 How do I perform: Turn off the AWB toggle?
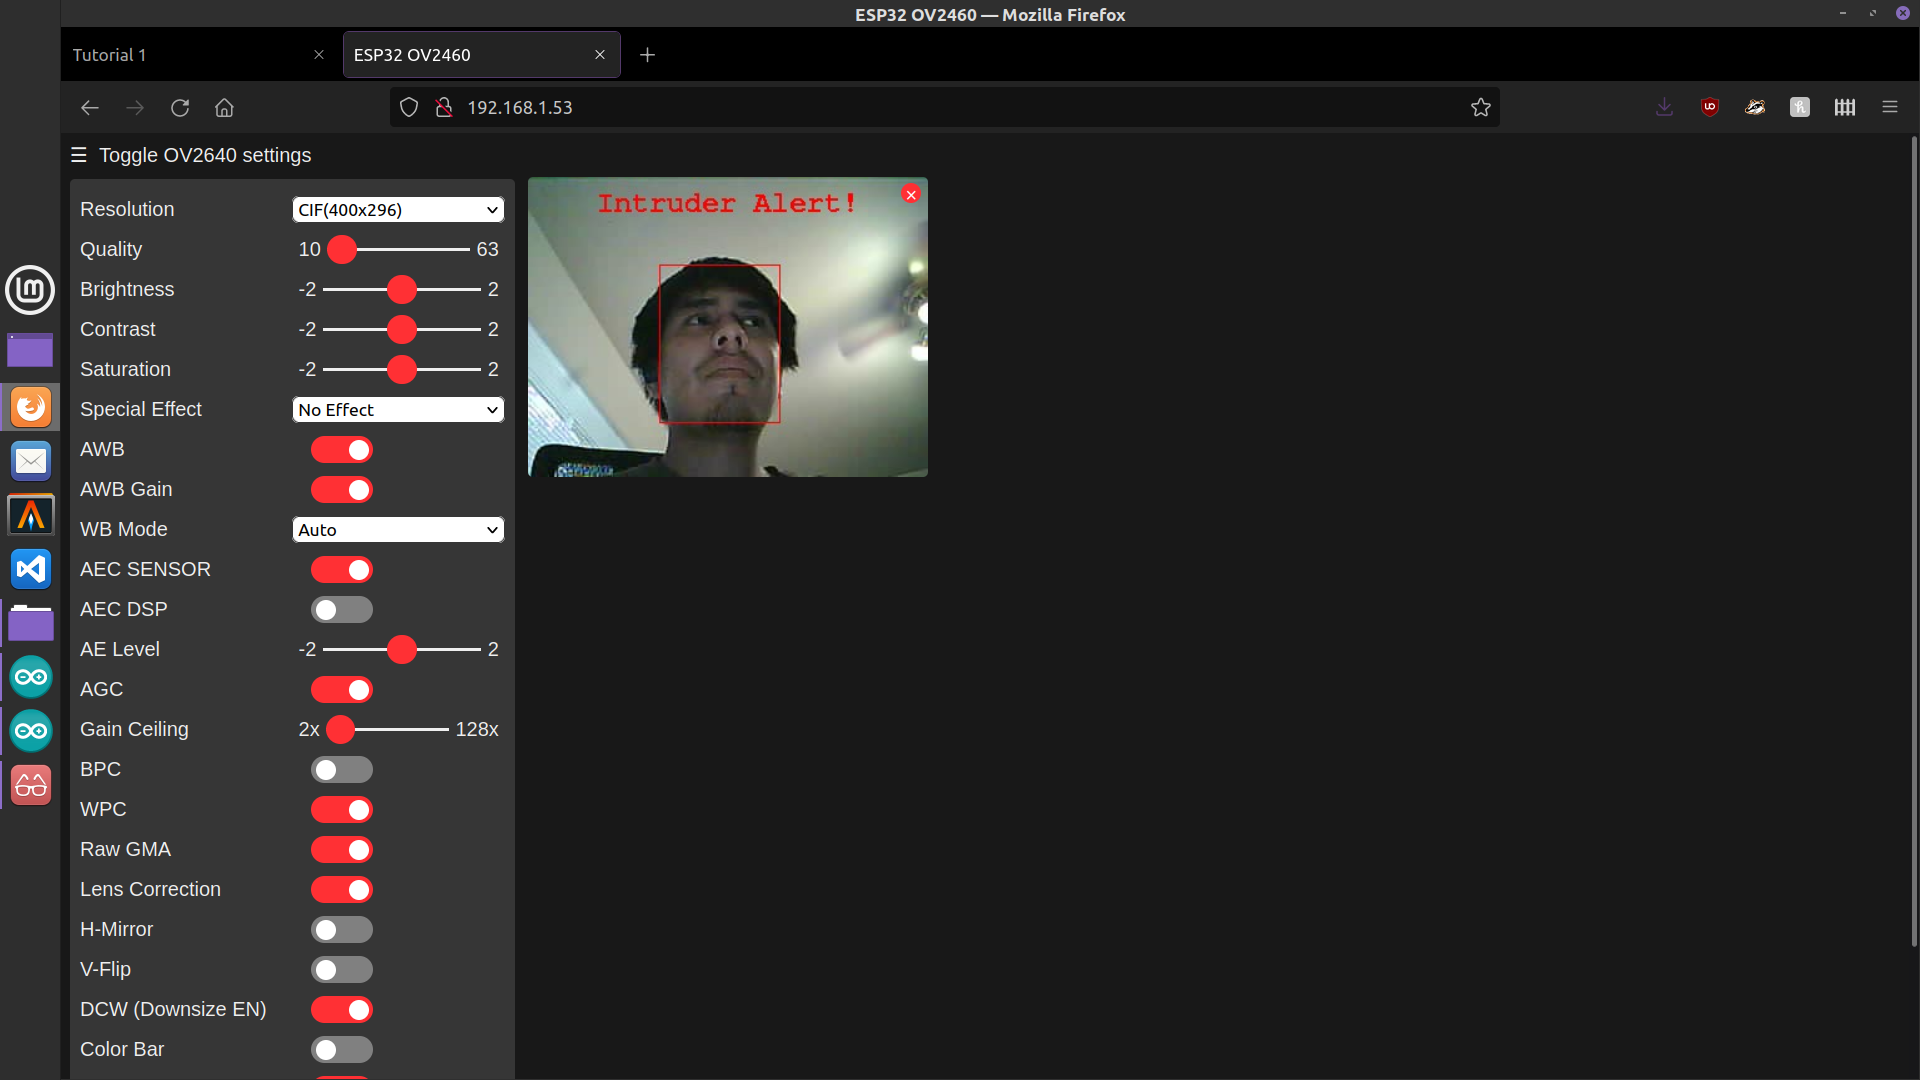[342, 450]
